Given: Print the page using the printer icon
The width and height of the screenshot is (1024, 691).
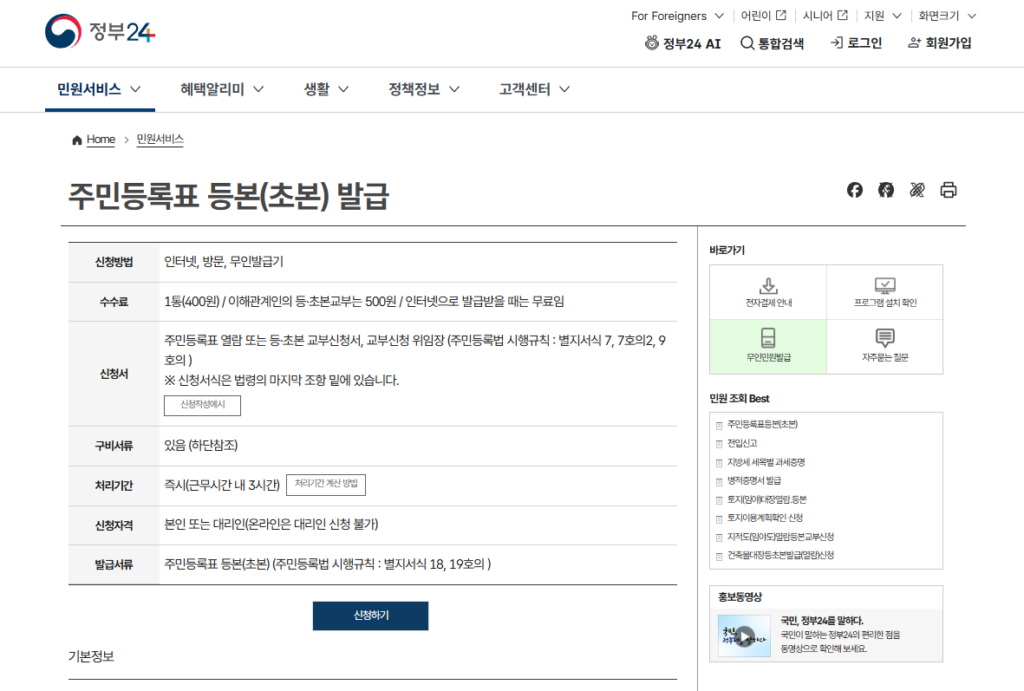Looking at the screenshot, I should 948,189.
